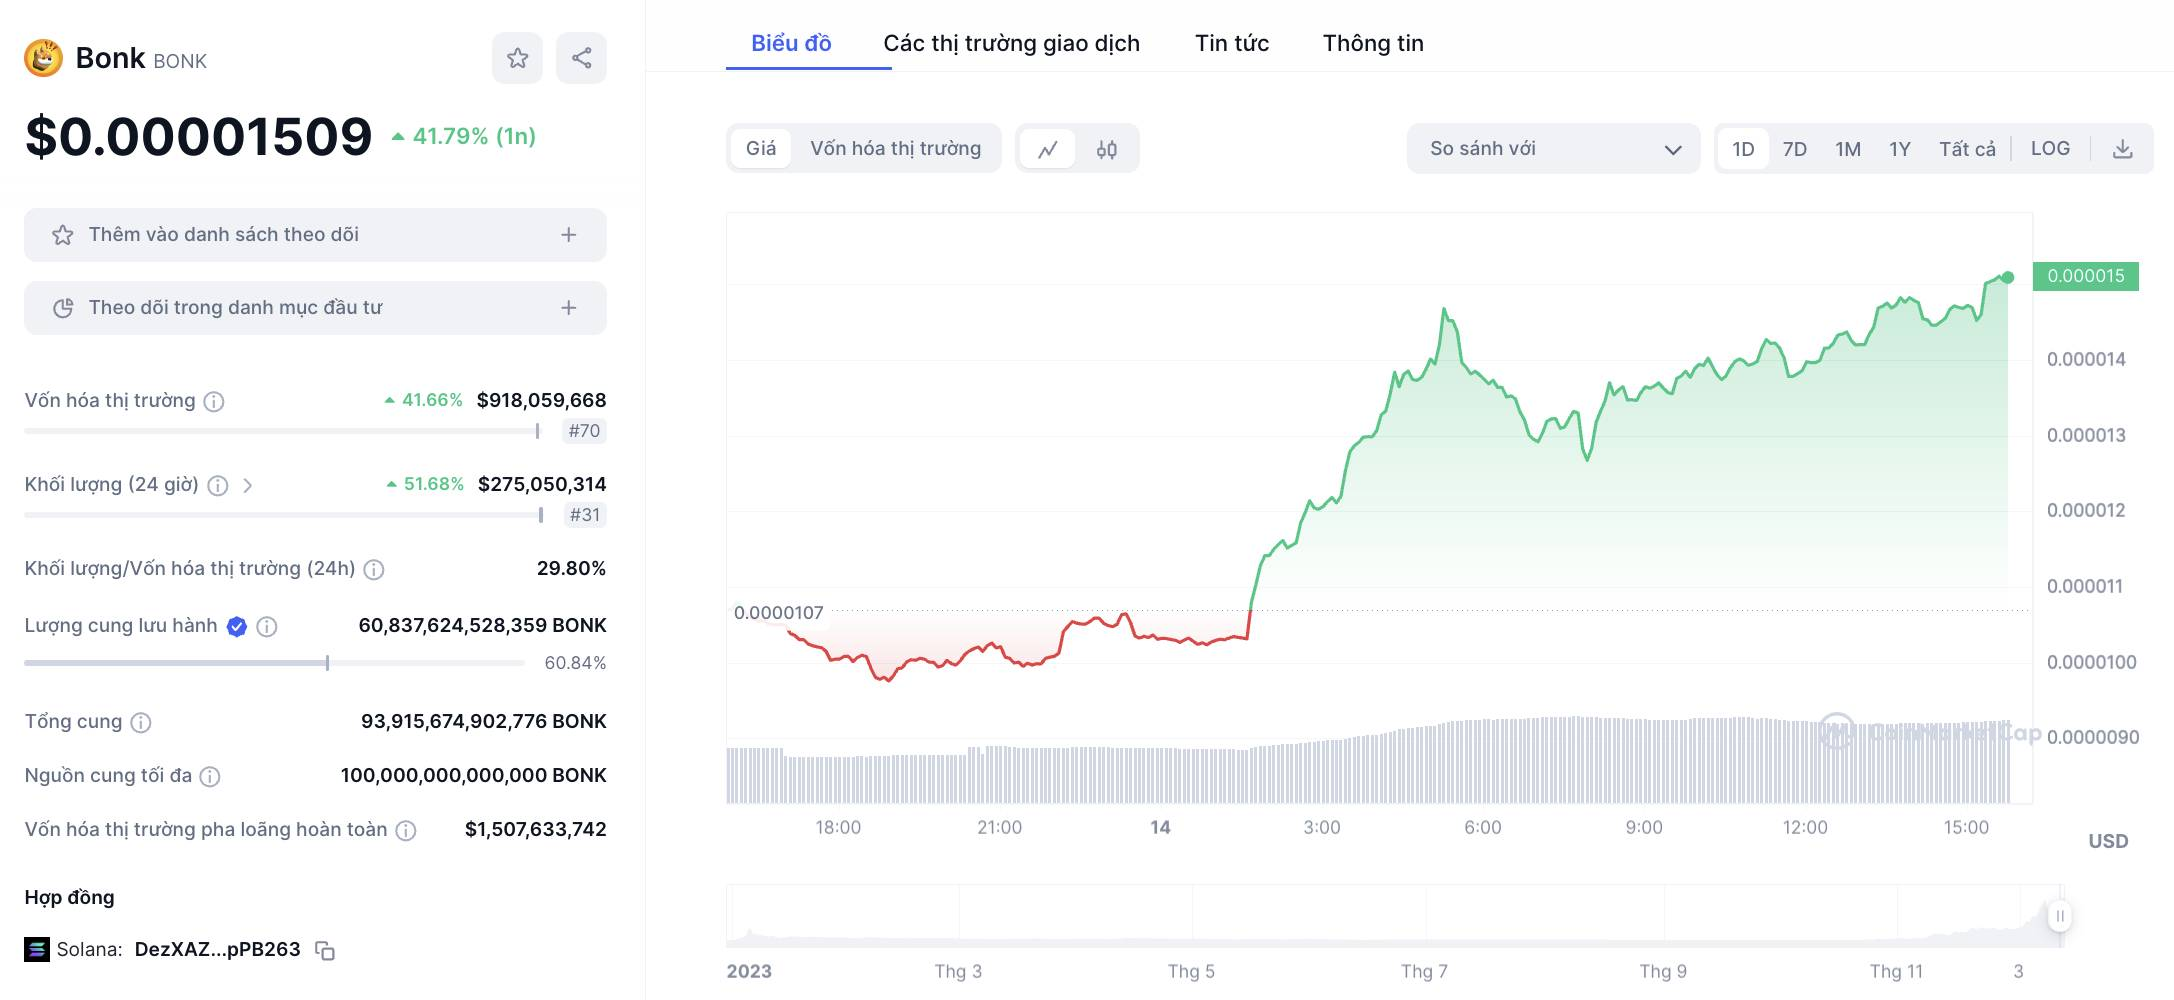
Task: Click the 0.0000107 opening price label
Action: pos(779,613)
